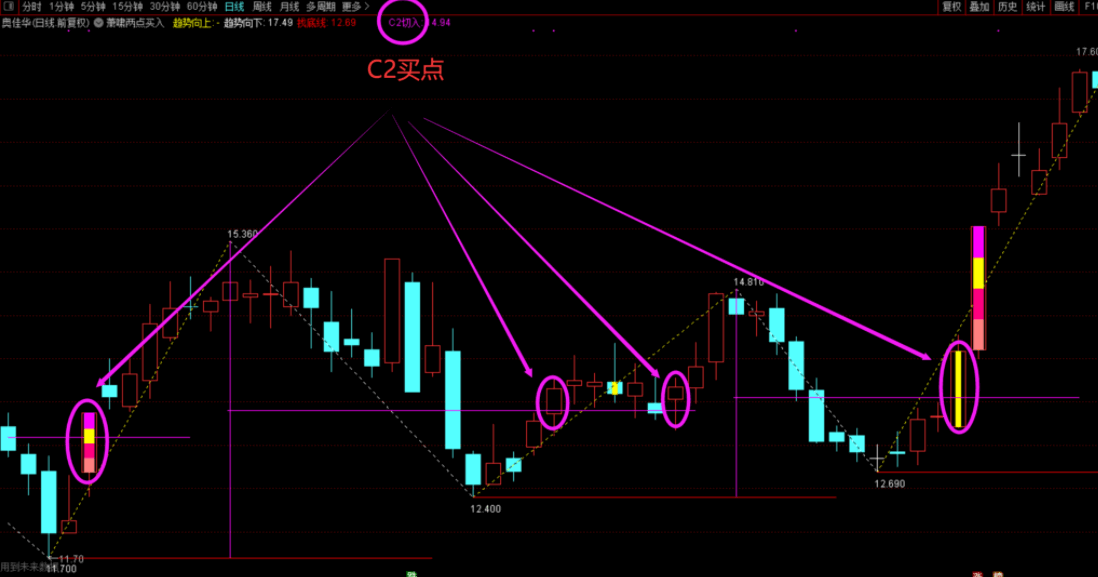Click the C2切入 indicator readout

pos(419,22)
